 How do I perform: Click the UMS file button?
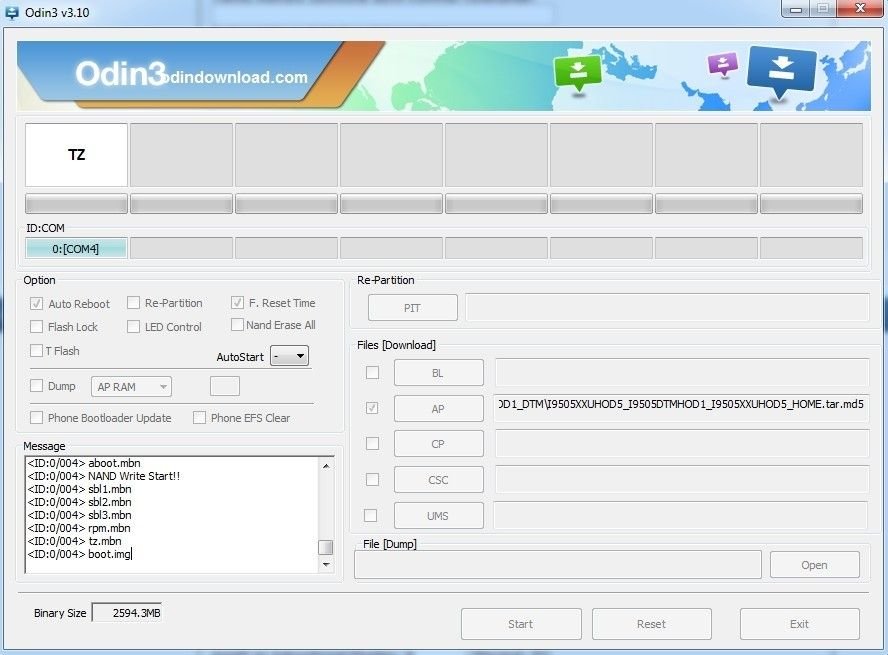[439, 516]
